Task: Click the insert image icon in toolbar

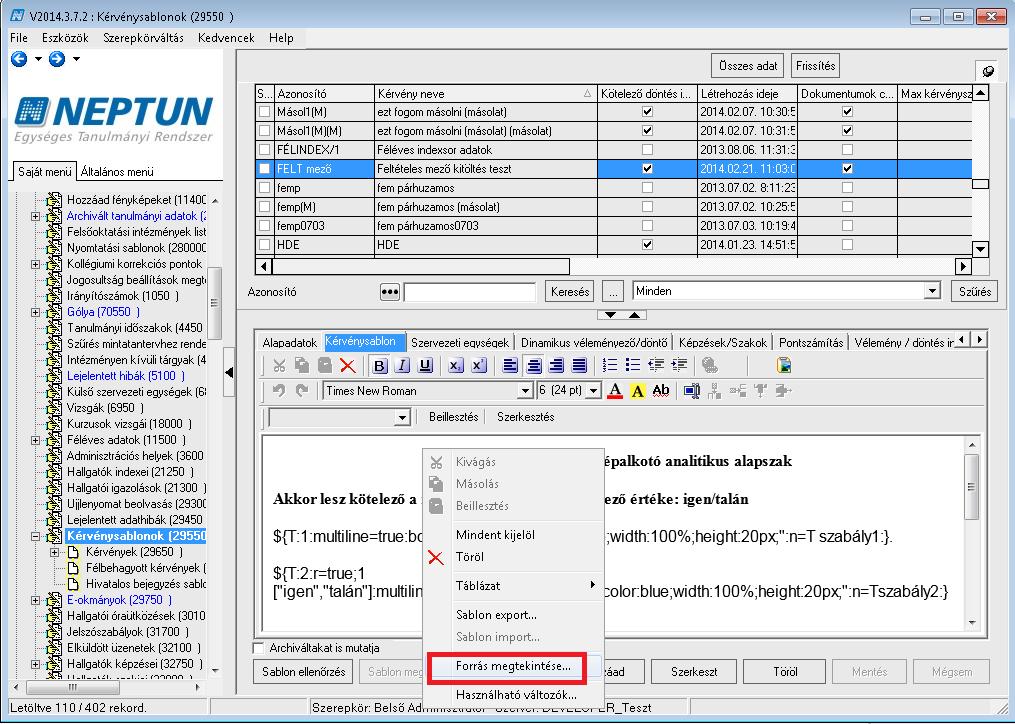Action: pyautogui.click(x=785, y=366)
